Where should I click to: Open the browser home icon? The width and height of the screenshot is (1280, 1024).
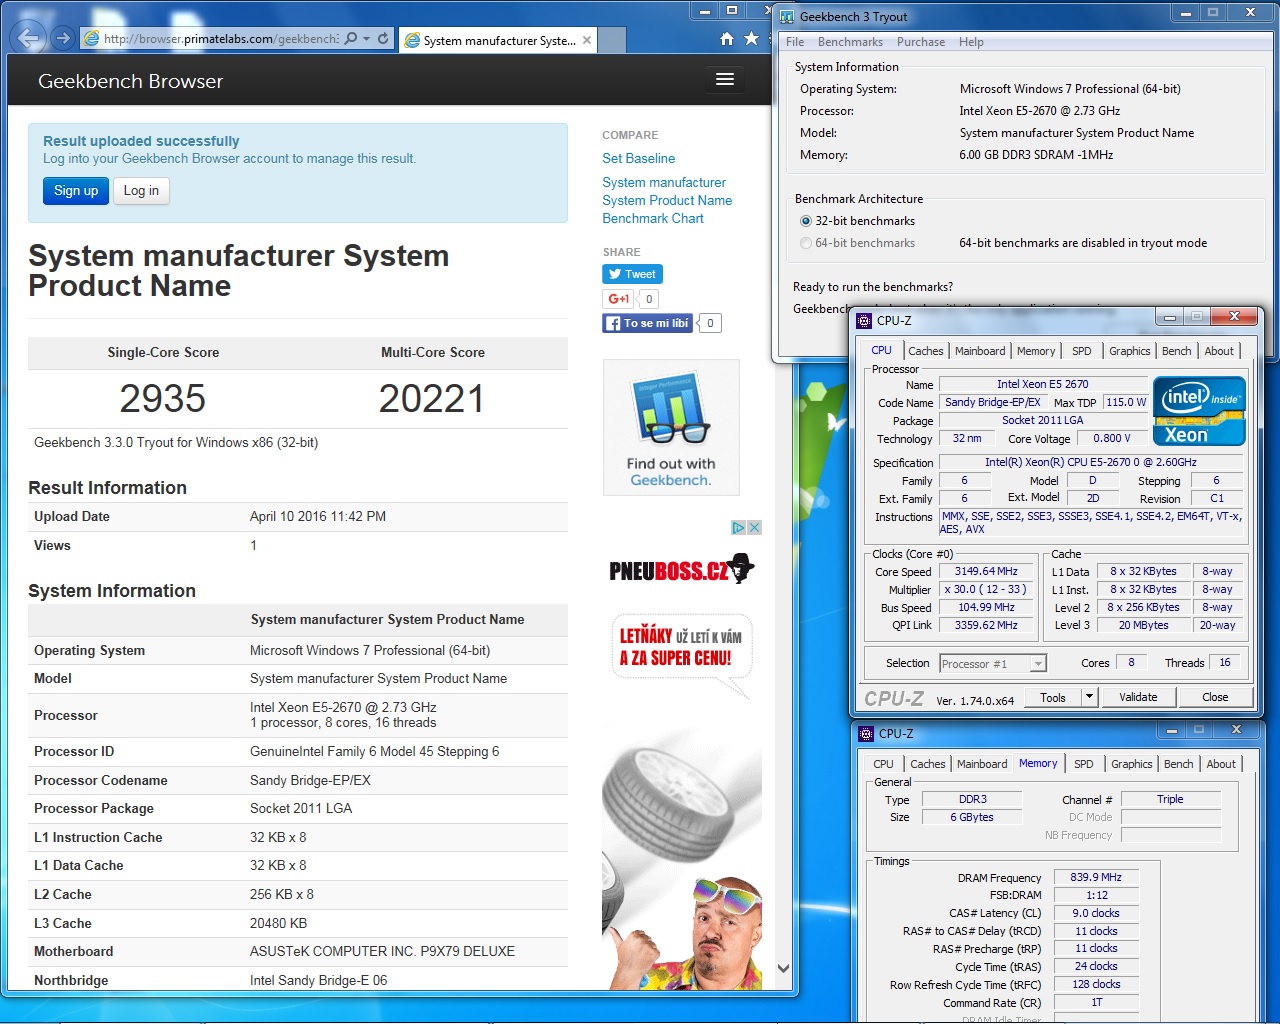click(x=727, y=38)
